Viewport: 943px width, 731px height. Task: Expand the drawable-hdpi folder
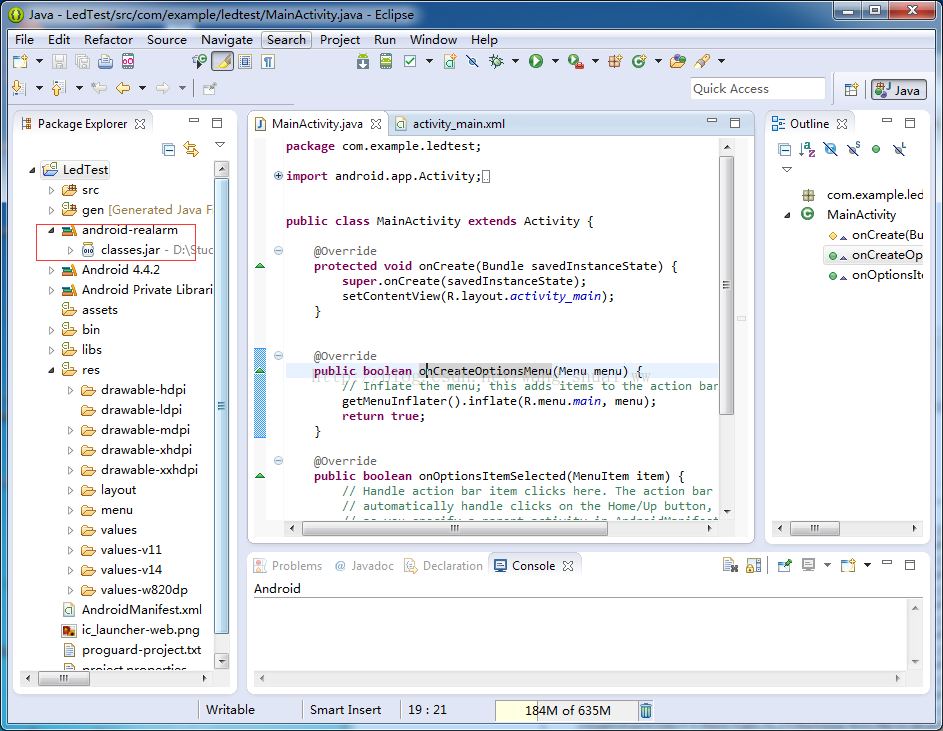coord(70,390)
